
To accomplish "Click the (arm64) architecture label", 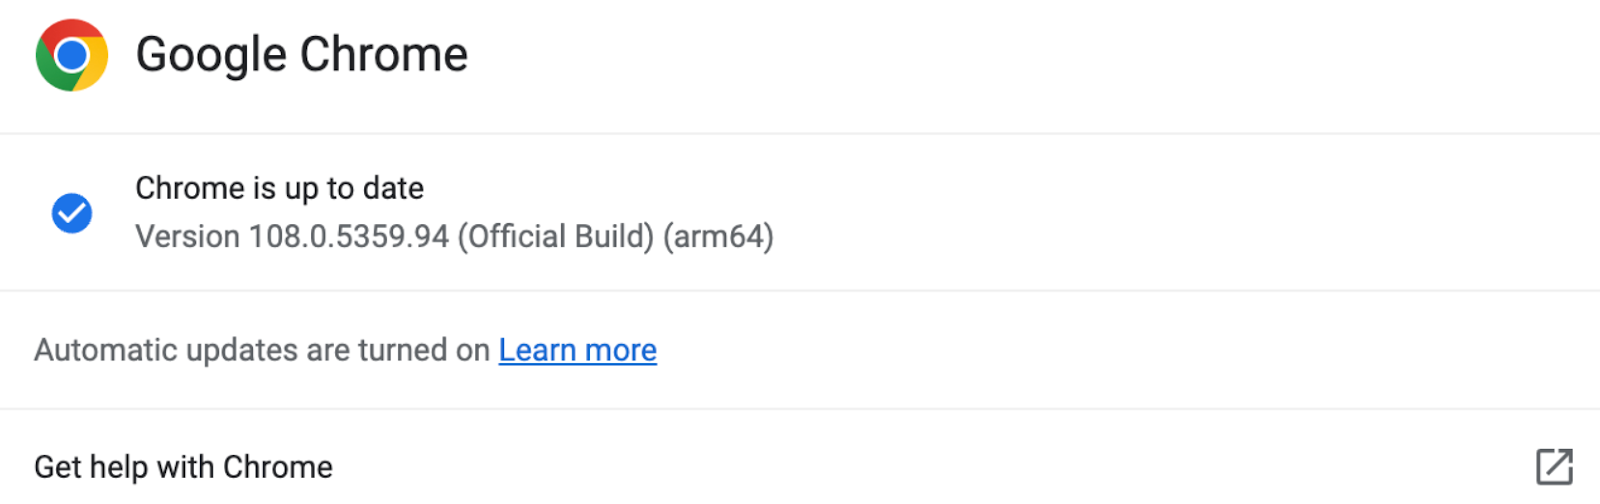I will point(718,237).
